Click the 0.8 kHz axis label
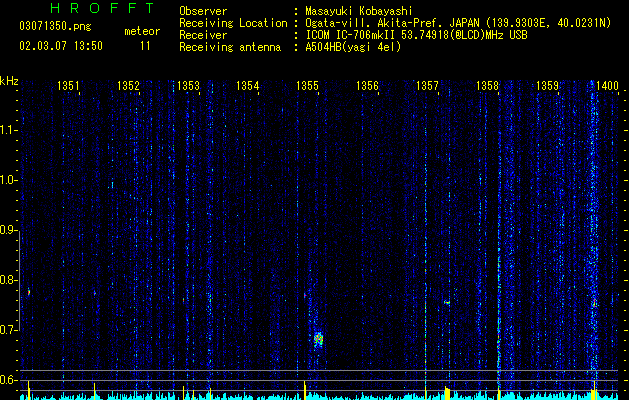 point(8,280)
